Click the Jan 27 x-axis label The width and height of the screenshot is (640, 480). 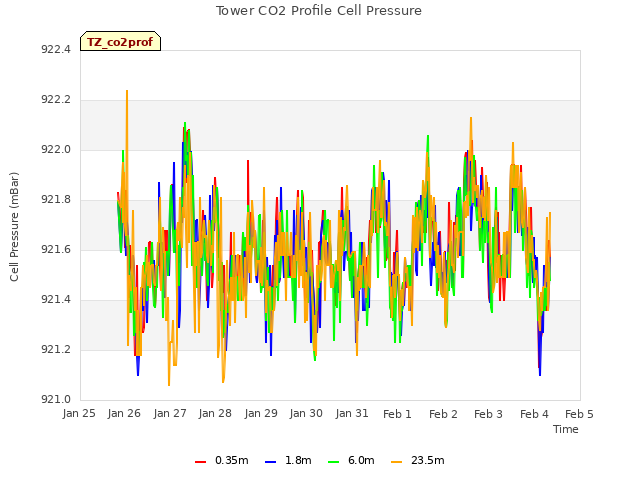(x=170, y=414)
